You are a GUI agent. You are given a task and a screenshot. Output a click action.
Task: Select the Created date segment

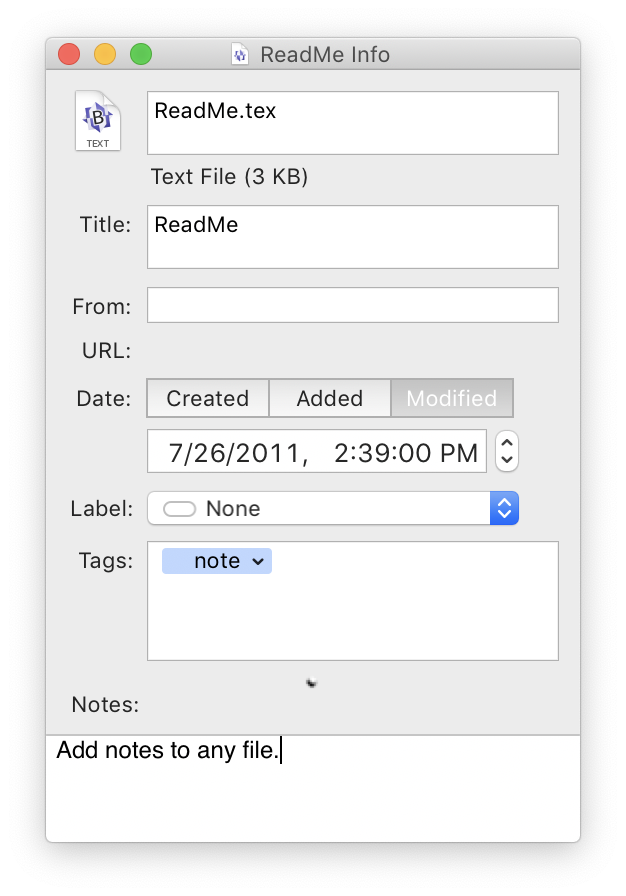pyautogui.click(x=208, y=398)
